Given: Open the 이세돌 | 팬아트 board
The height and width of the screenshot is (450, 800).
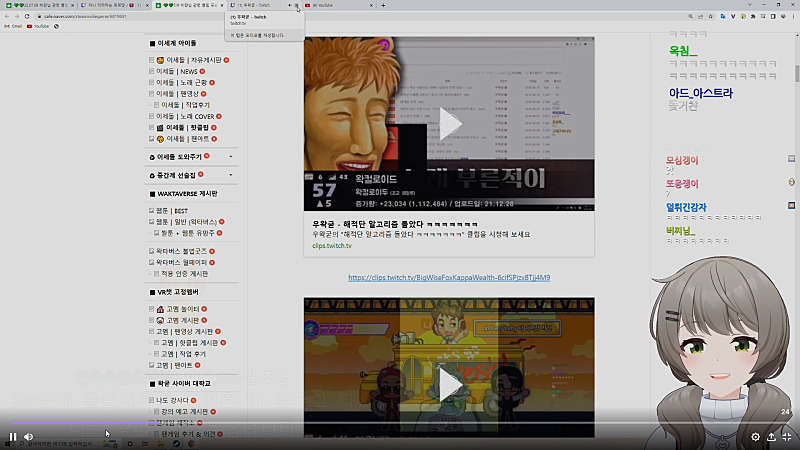Looking at the screenshot, I should tap(188, 139).
